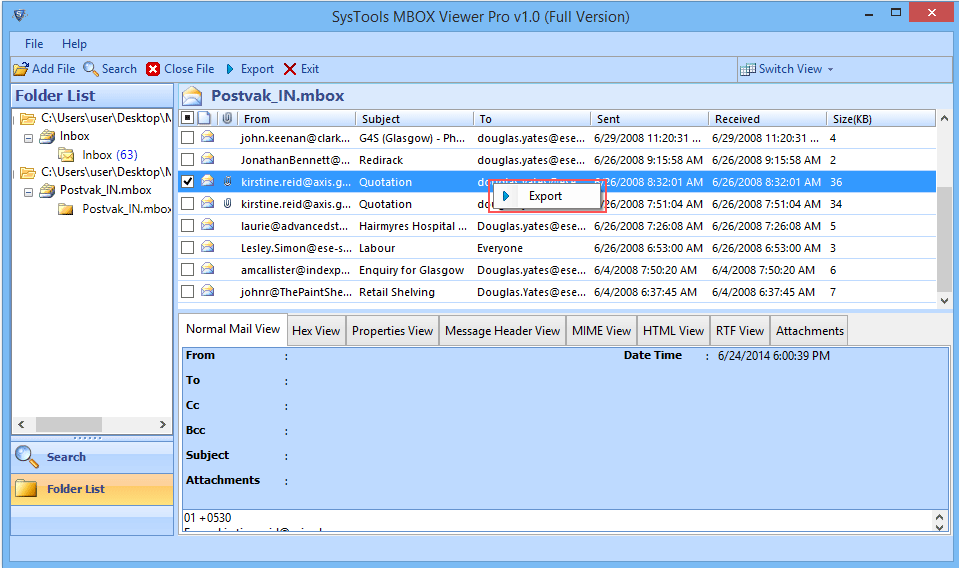Open the Help menu
The width and height of the screenshot is (959, 568).
(74, 44)
